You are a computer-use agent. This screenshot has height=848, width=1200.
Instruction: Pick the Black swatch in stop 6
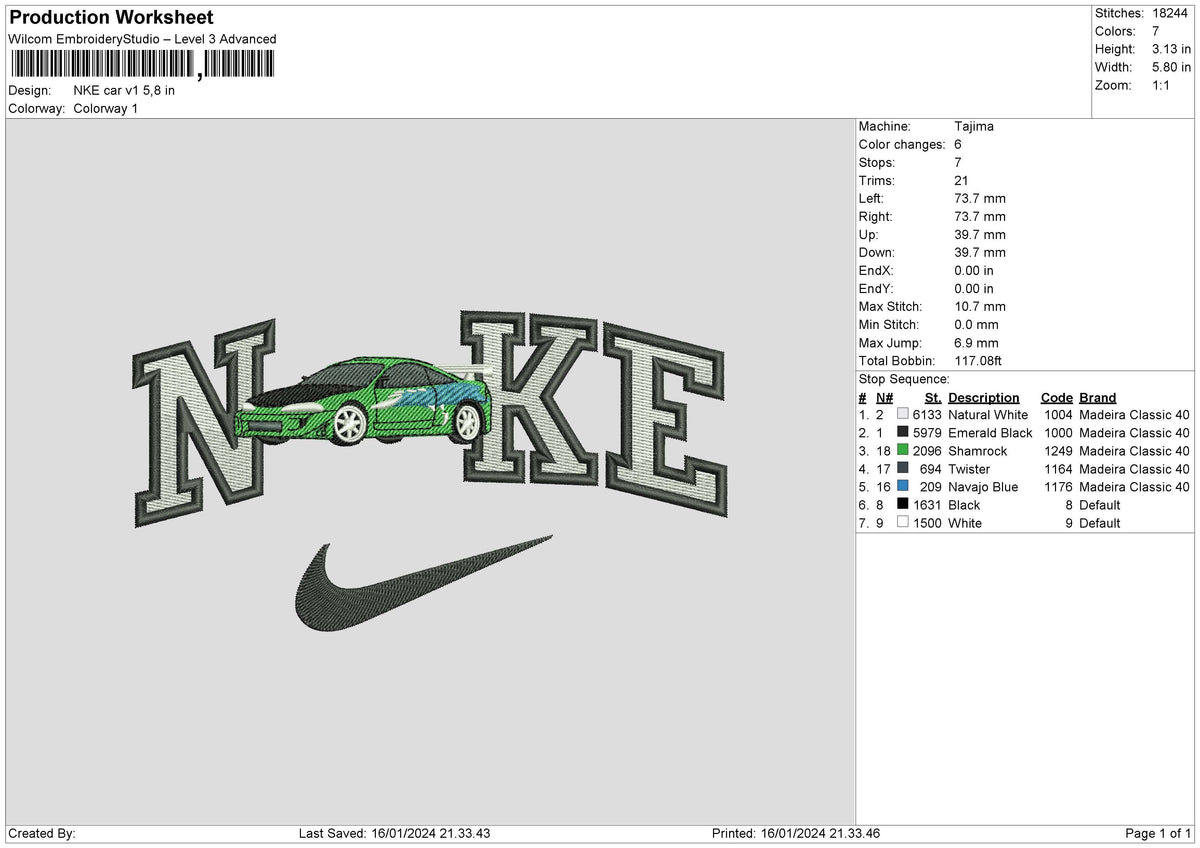(x=903, y=505)
